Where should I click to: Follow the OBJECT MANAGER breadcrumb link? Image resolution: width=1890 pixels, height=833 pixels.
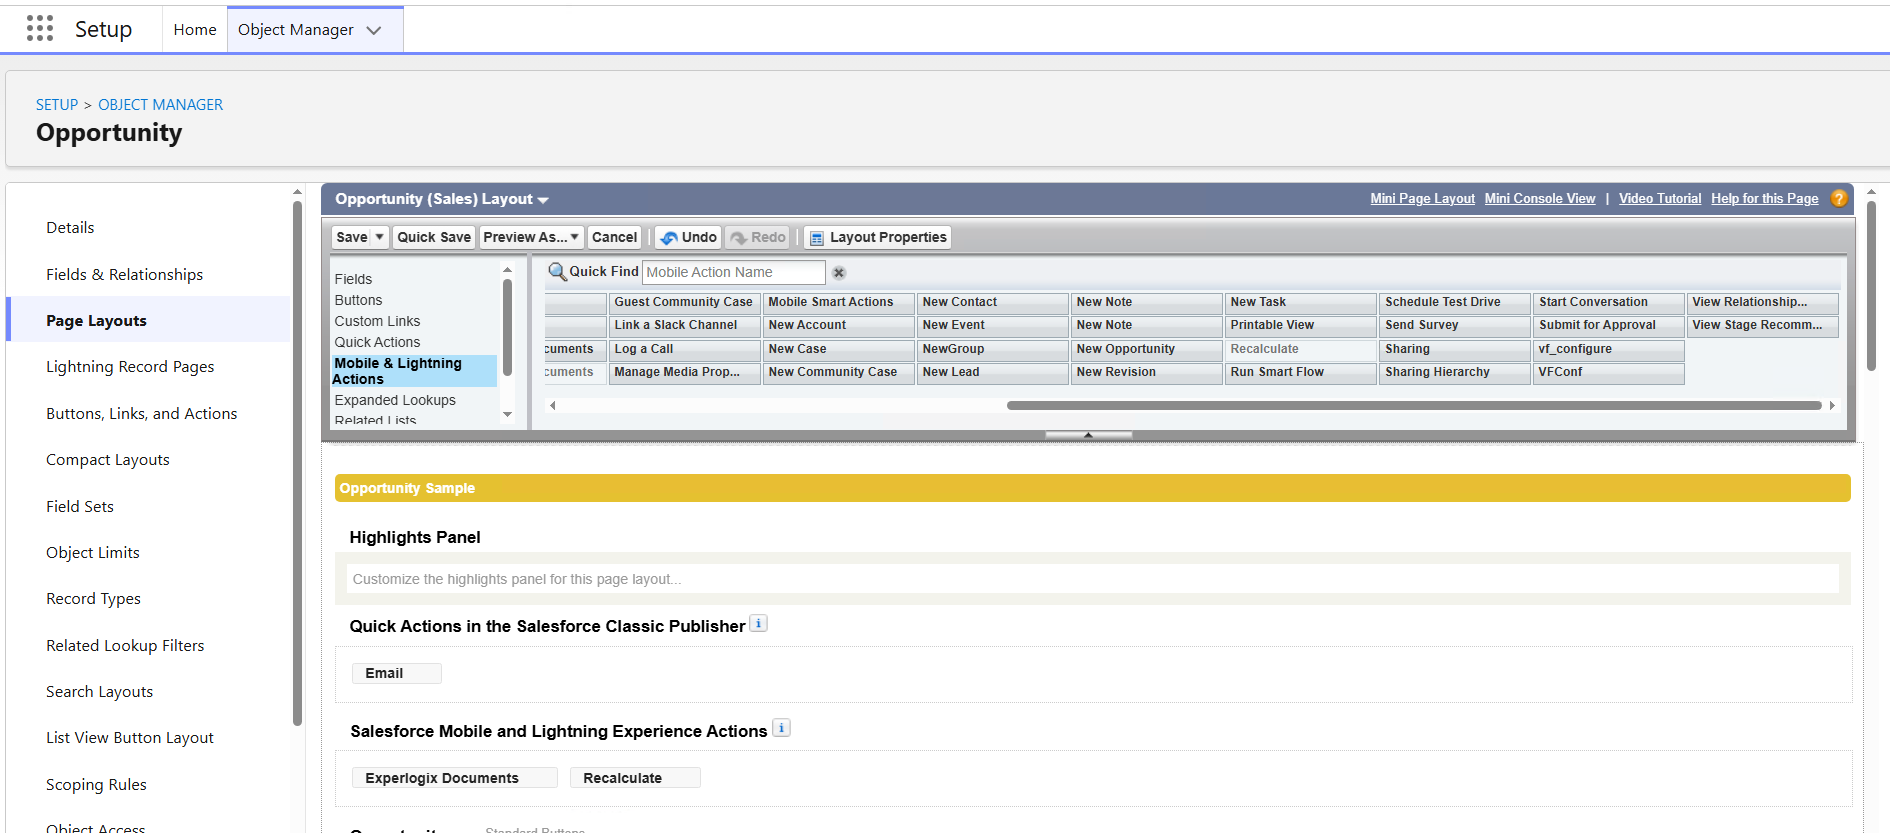(x=160, y=105)
